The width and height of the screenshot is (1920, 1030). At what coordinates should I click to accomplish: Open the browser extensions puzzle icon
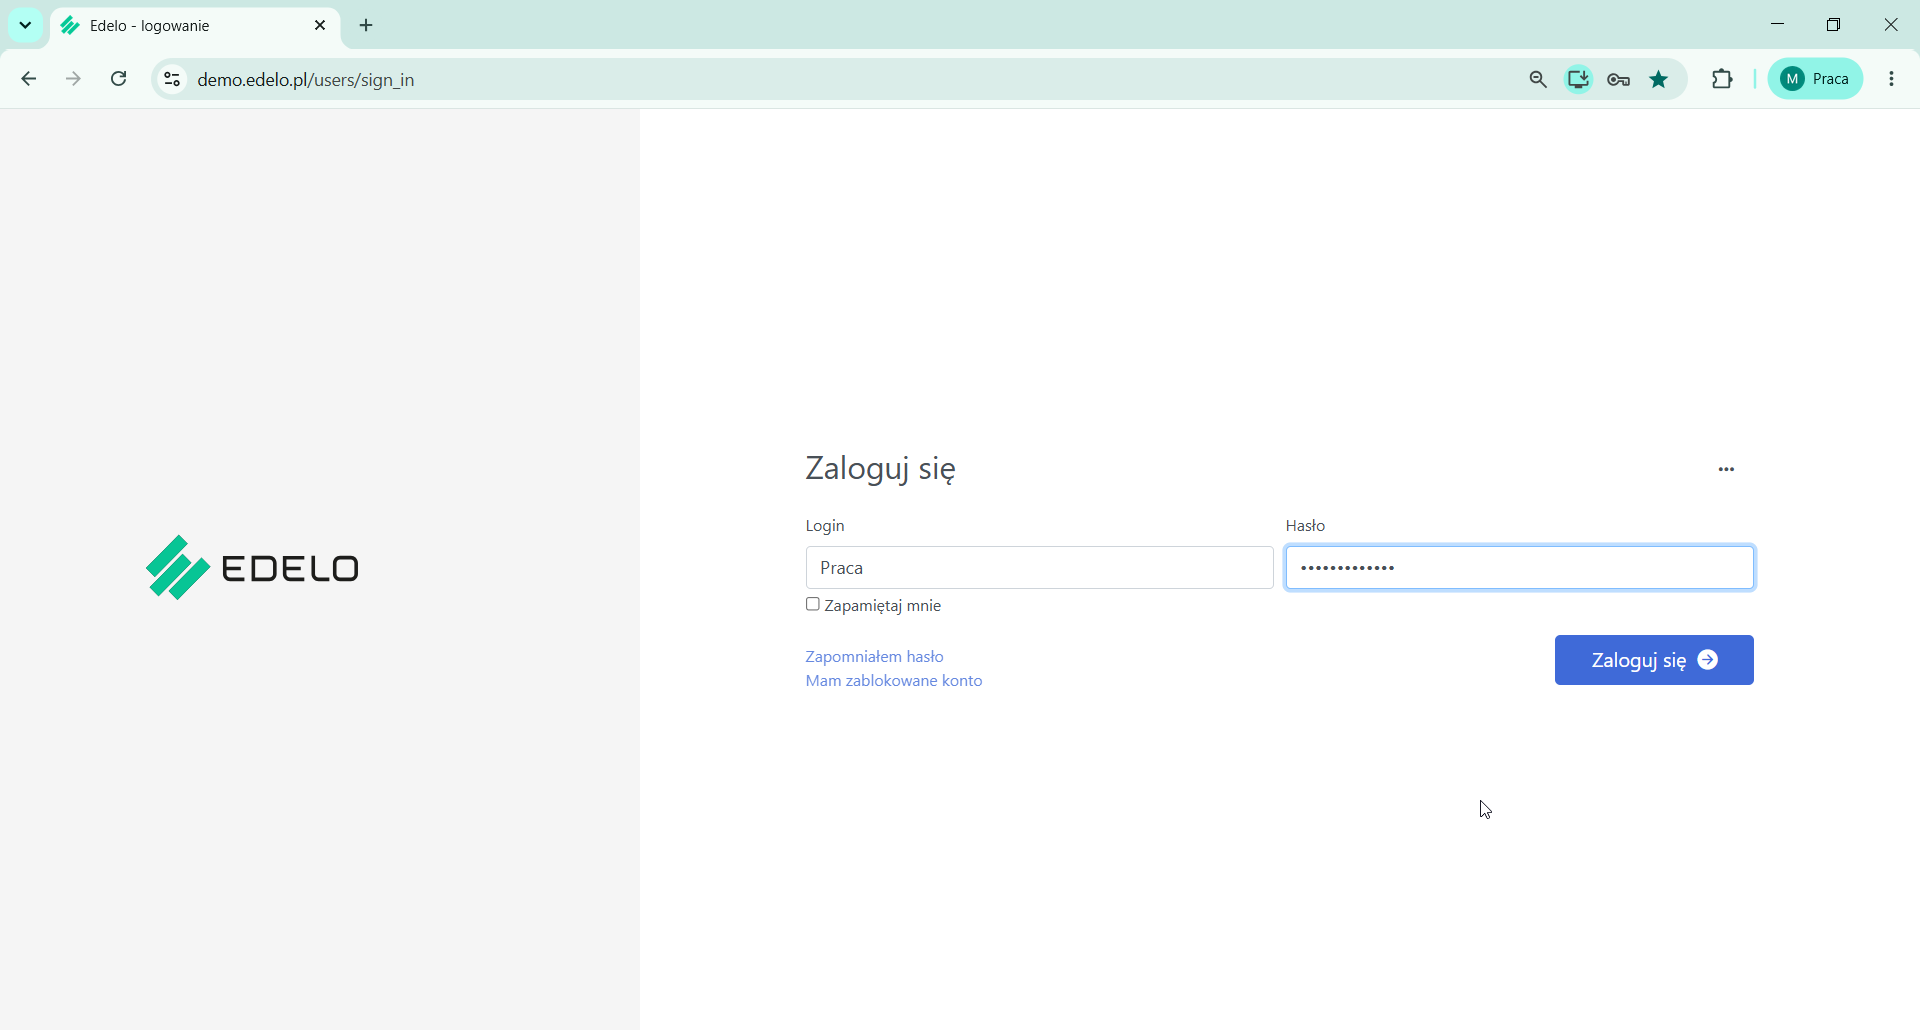click(x=1722, y=79)
